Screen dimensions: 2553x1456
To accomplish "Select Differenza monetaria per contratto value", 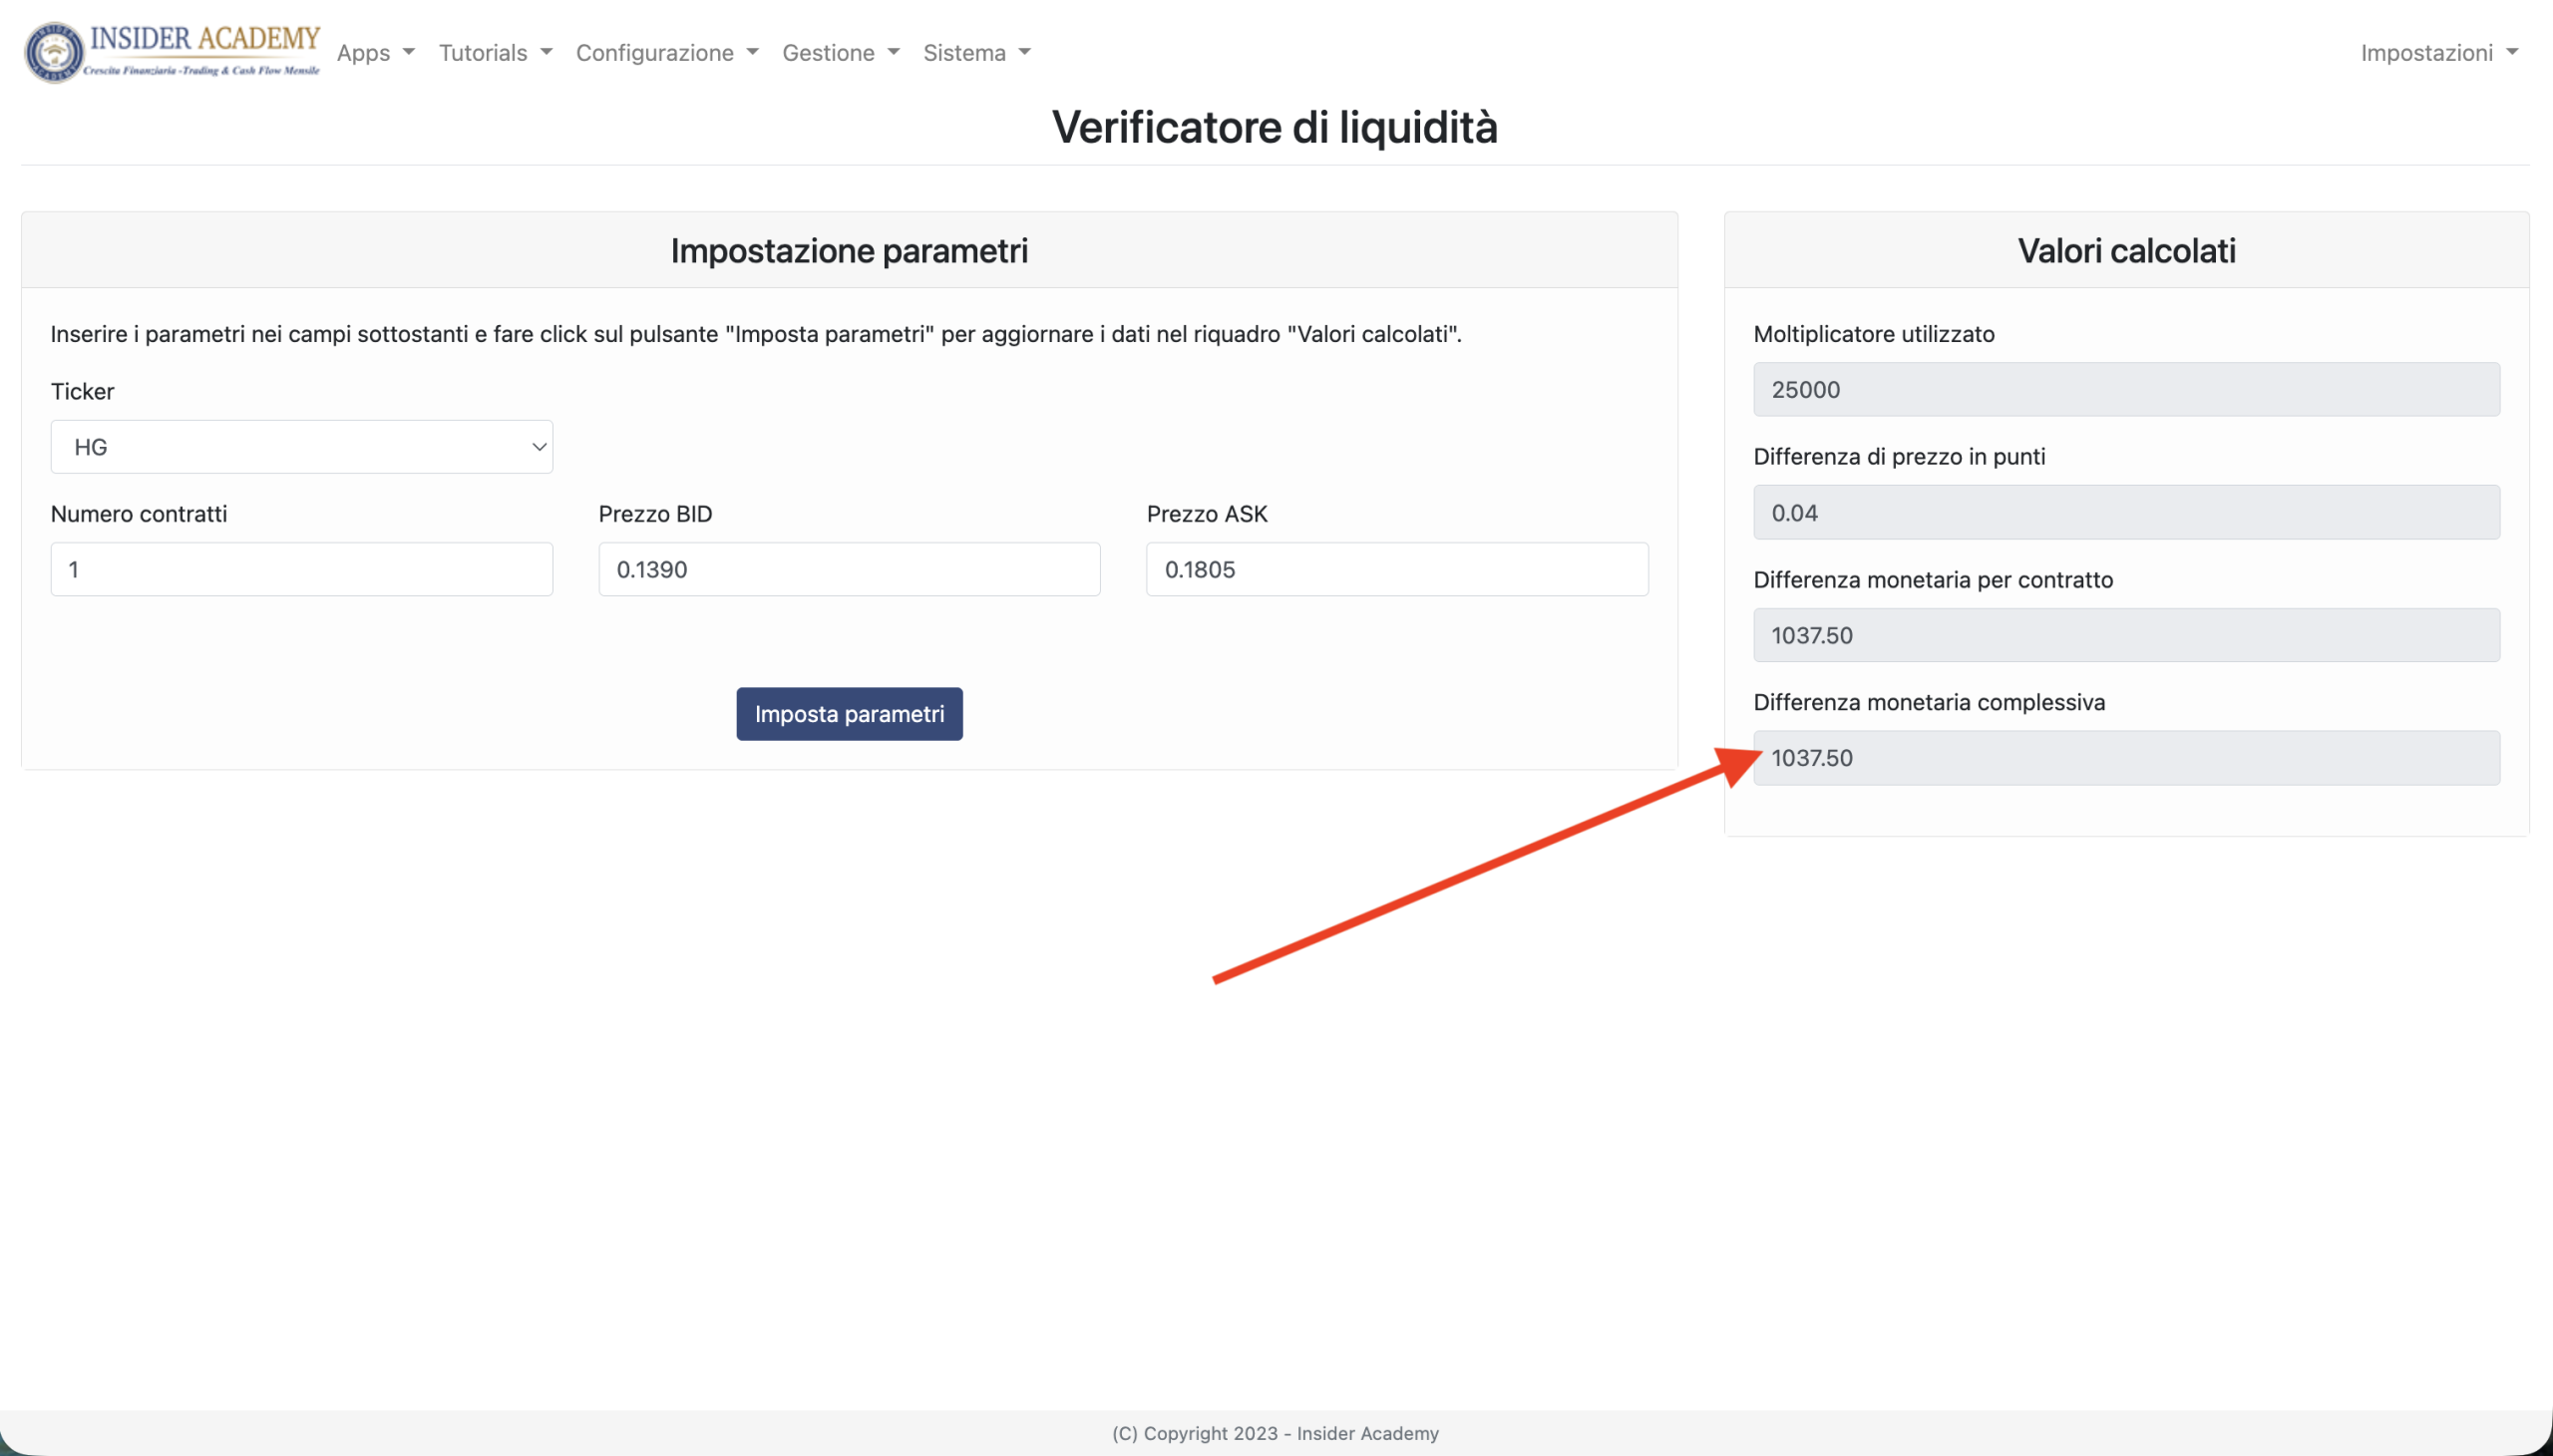I will pos(2126,635).
